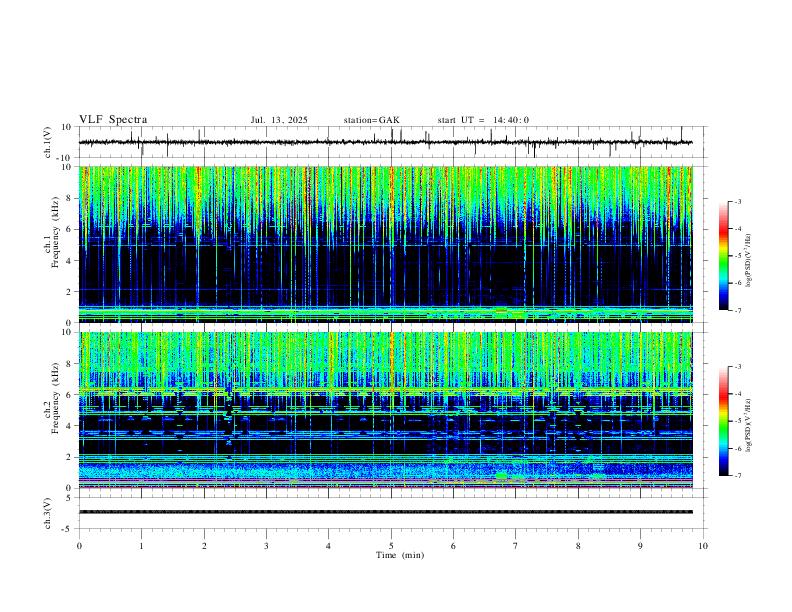Click the date 'Jul. 13, 2025'
This screenshot has width=792, height=612.
pos(279,120)
